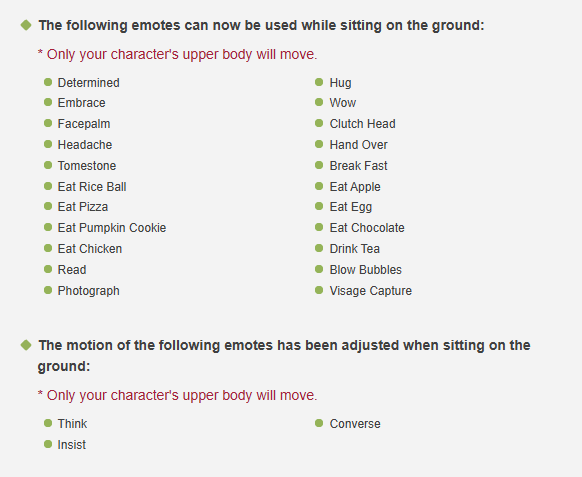The height and width of the screenshot is (477, 582).
Task: Select the Clutch Head entry
Action: (x=362, y=124)
